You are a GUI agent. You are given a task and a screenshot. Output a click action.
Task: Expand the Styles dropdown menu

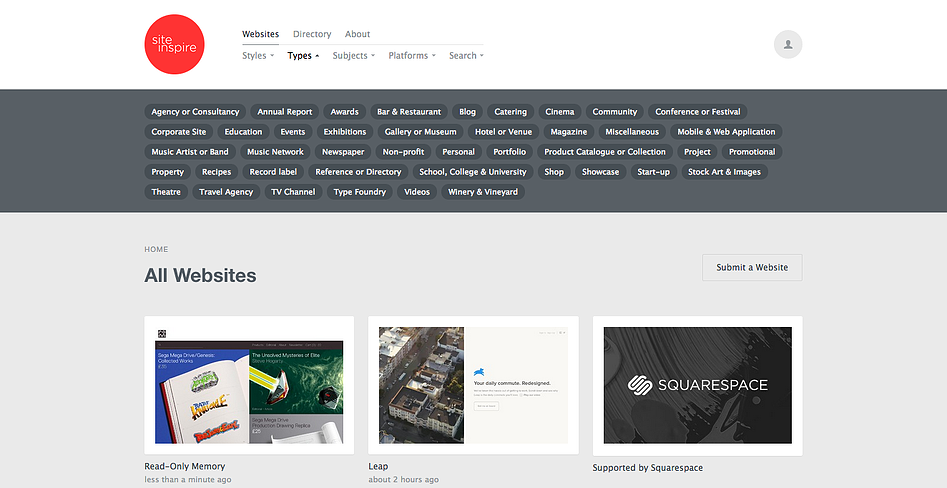[x=257, y=56]
